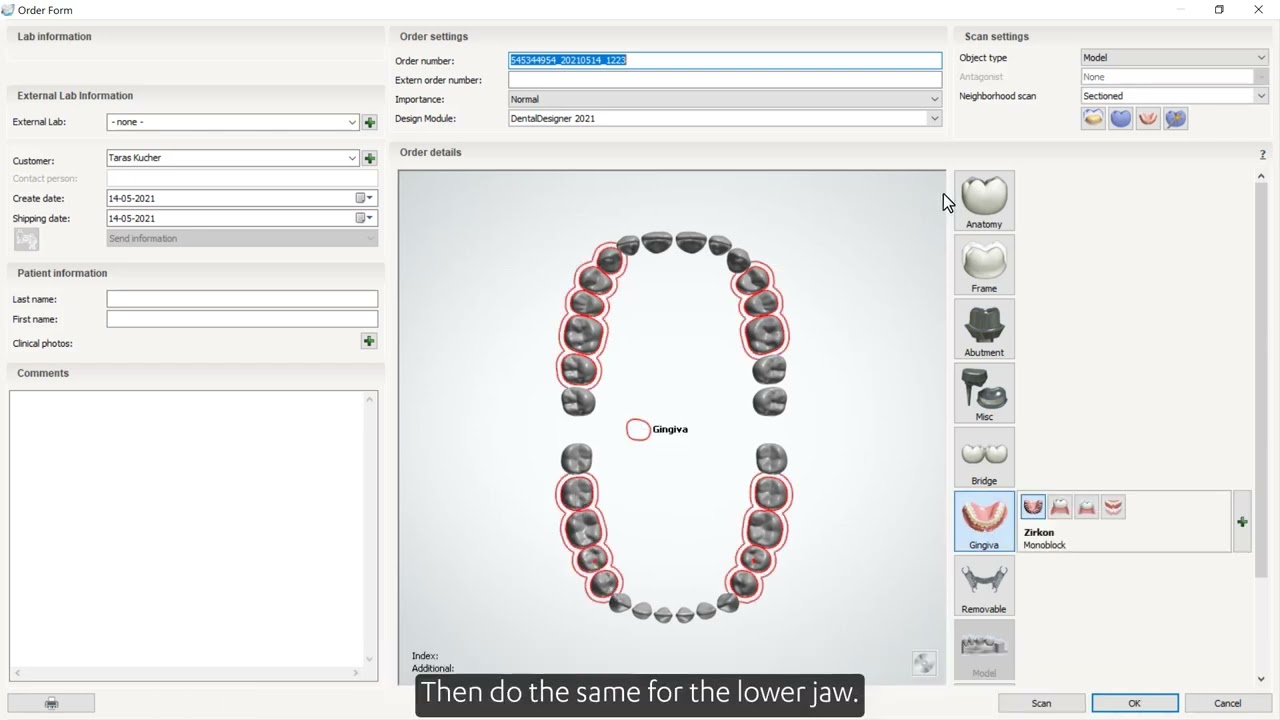Click the Comments horizontal scrollbar right arrow

[x=356, y=673]
